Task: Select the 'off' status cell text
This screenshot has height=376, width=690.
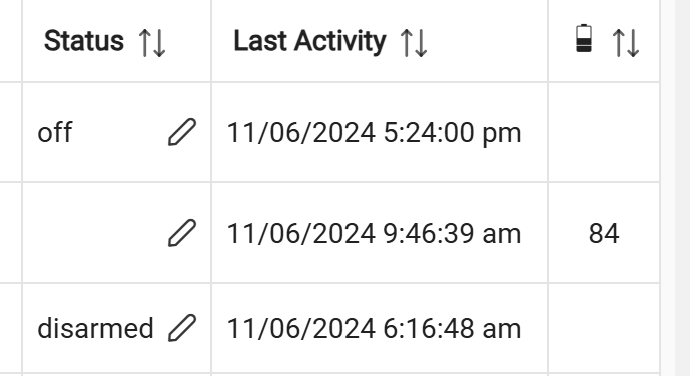Action: (x=55, y=132)
